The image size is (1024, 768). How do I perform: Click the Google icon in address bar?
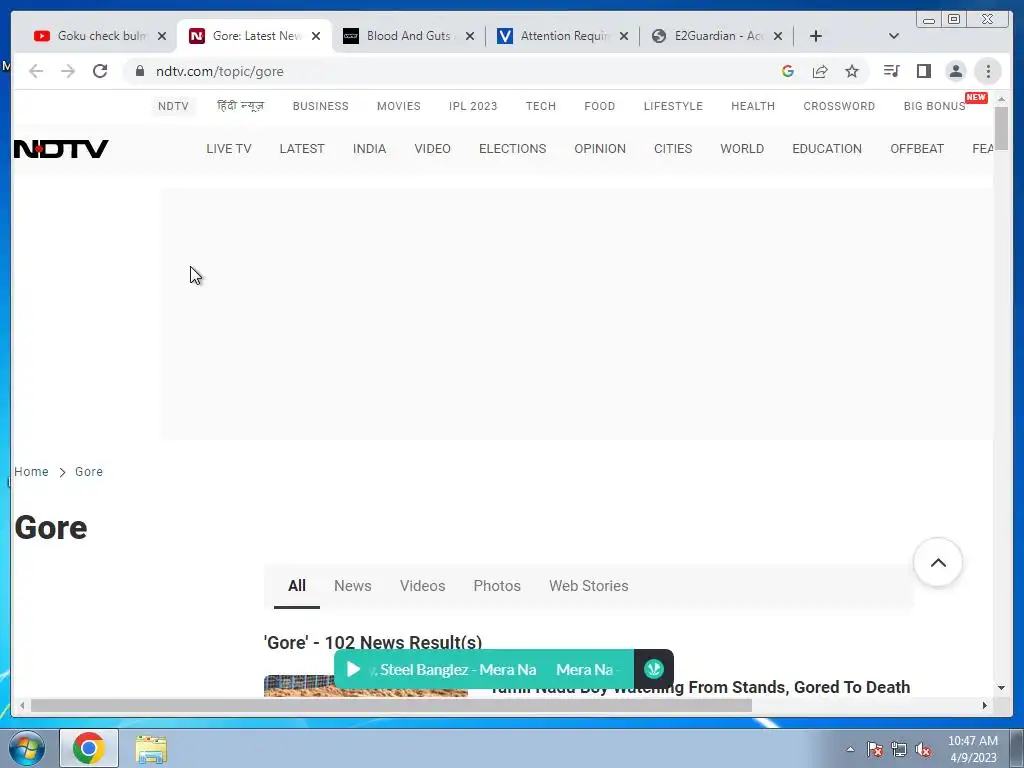788,71
